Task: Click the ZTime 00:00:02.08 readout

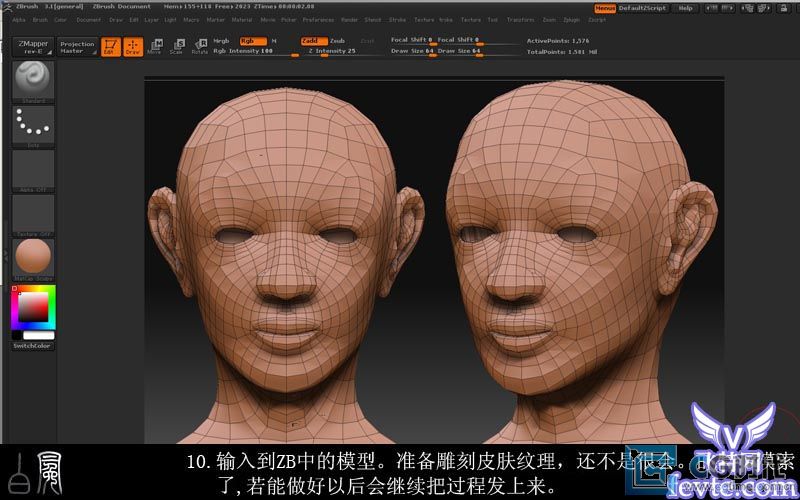Action: click(x=282, y=7)
